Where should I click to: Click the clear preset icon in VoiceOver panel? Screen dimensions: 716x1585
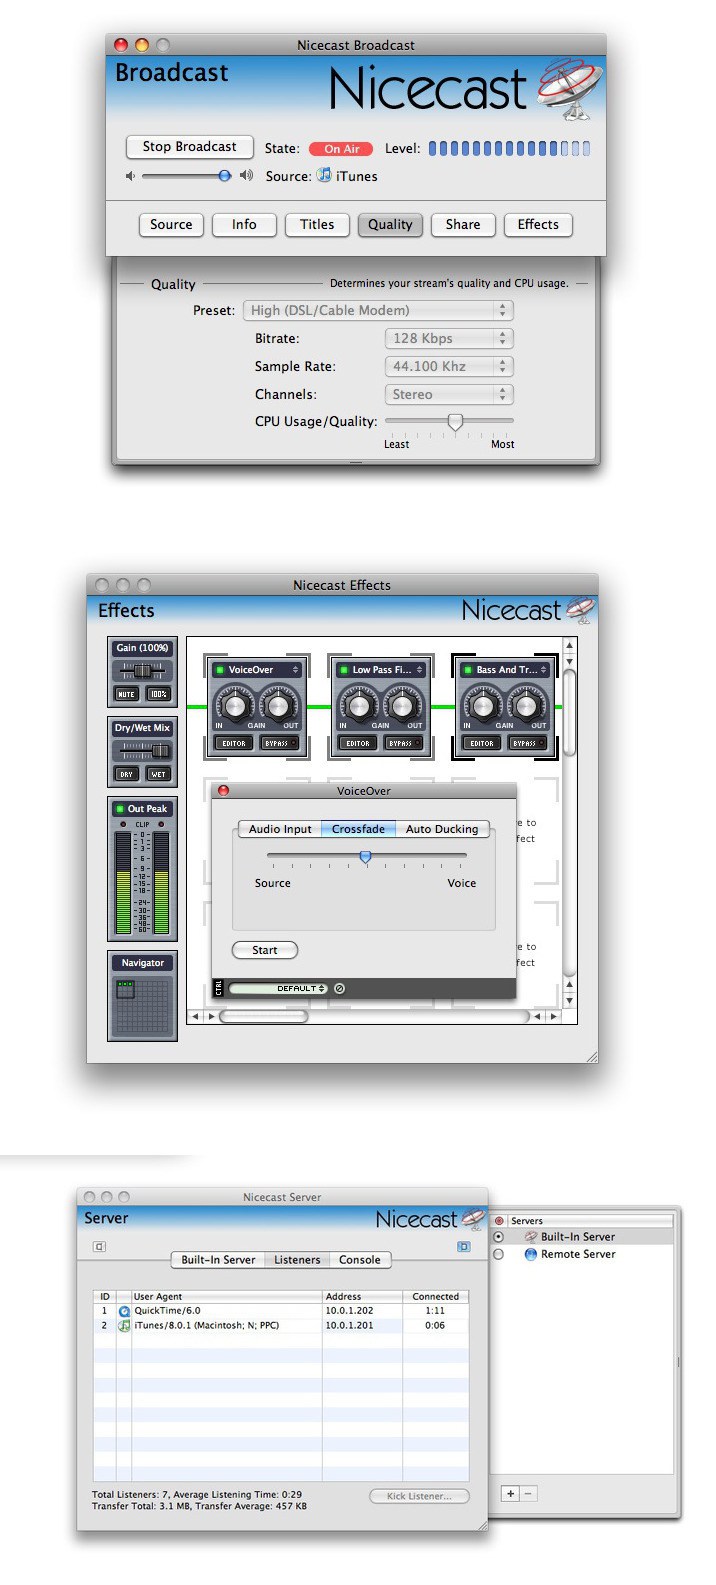click(339, 989)
